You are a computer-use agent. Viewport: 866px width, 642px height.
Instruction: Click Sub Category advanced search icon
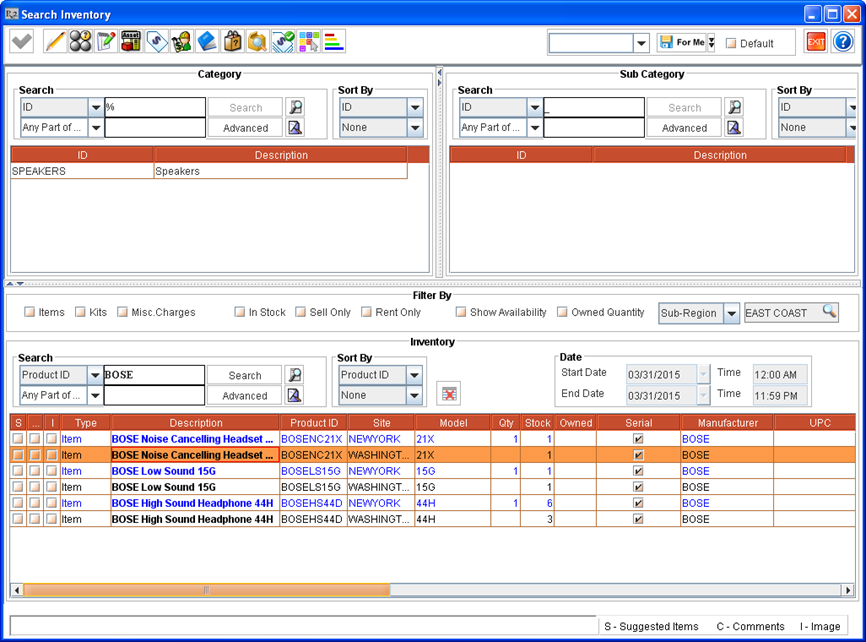coord(735,128)
